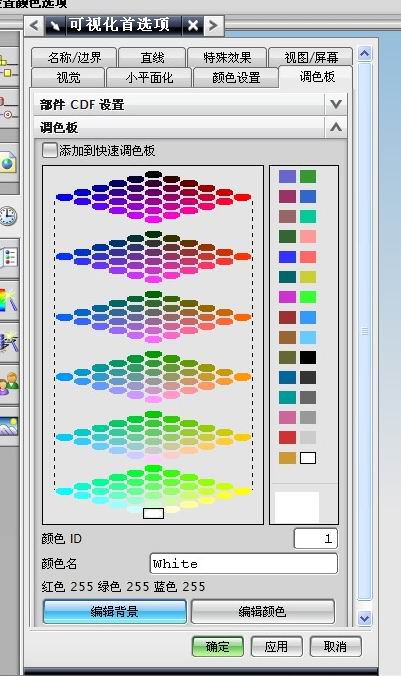Click the vertical scrollbar thumb of dialog

[365, 331]
